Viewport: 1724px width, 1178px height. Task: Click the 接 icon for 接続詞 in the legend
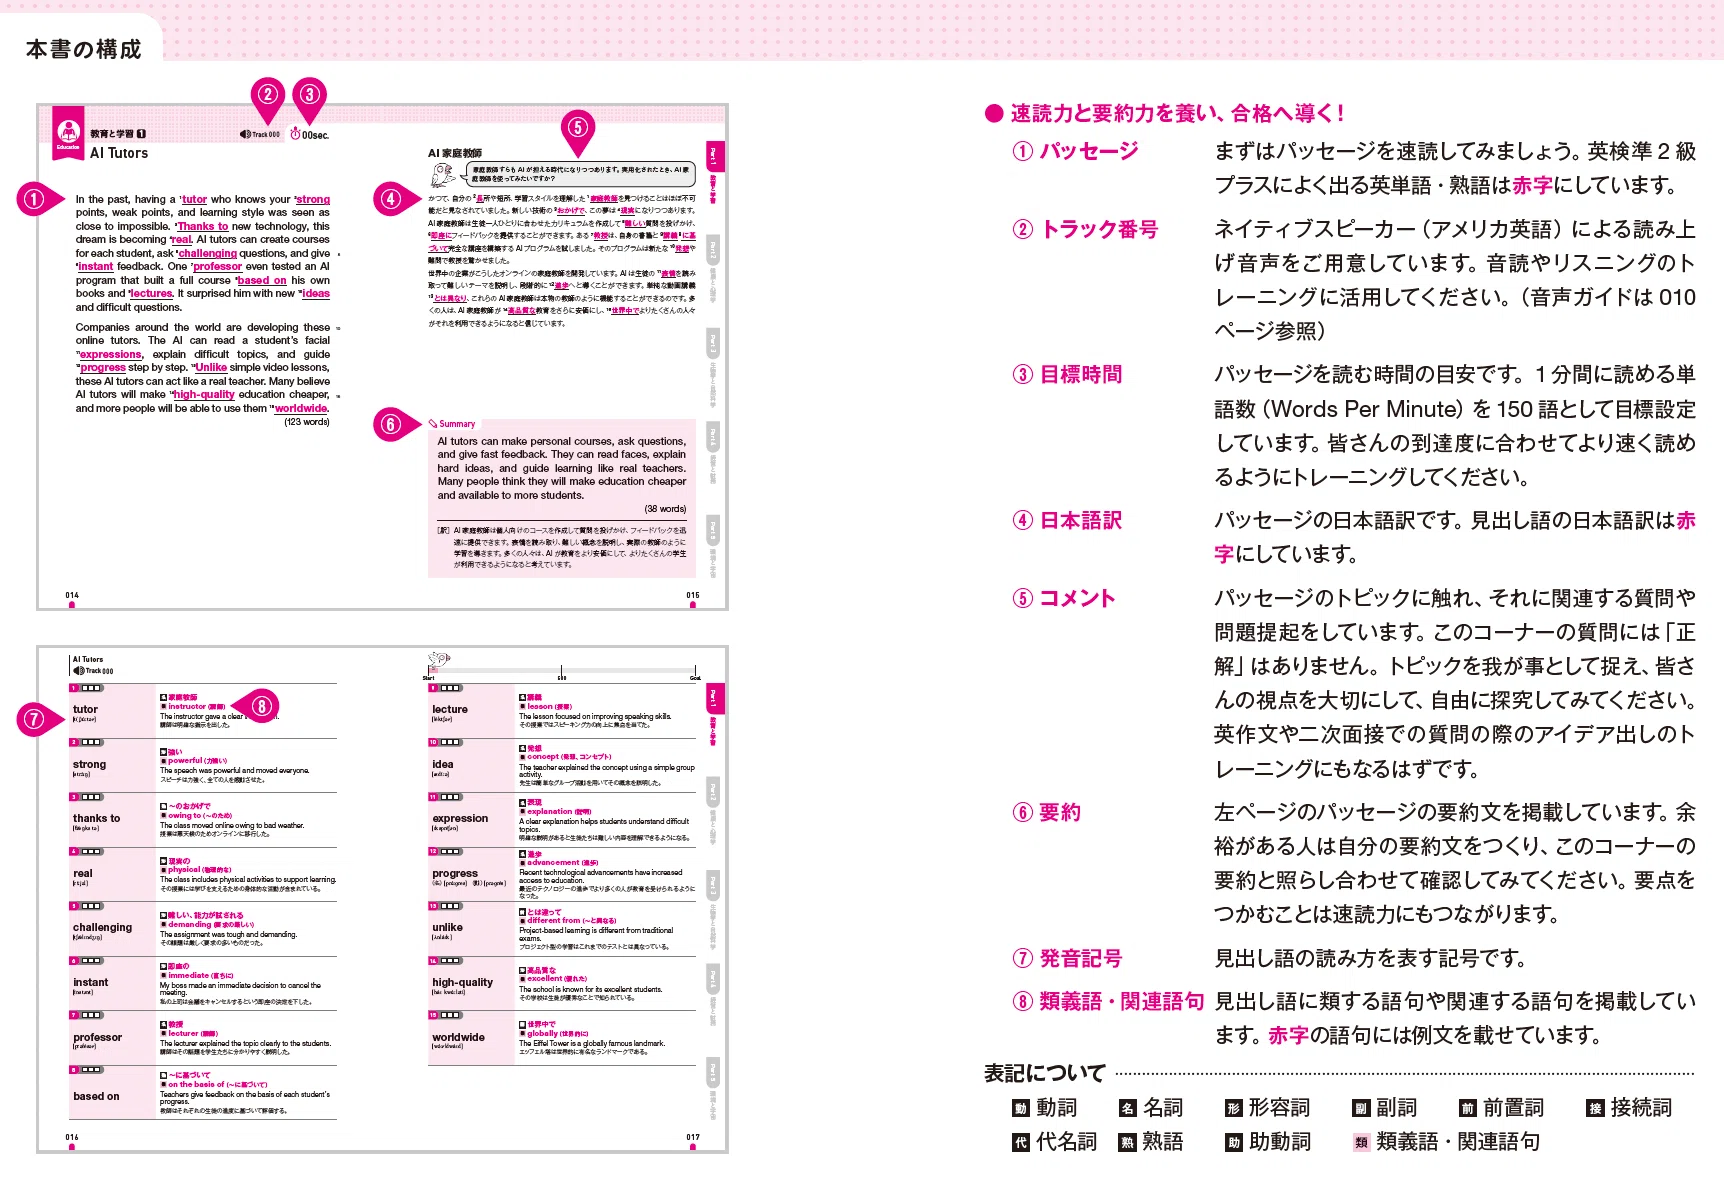click(1595, 1108)
